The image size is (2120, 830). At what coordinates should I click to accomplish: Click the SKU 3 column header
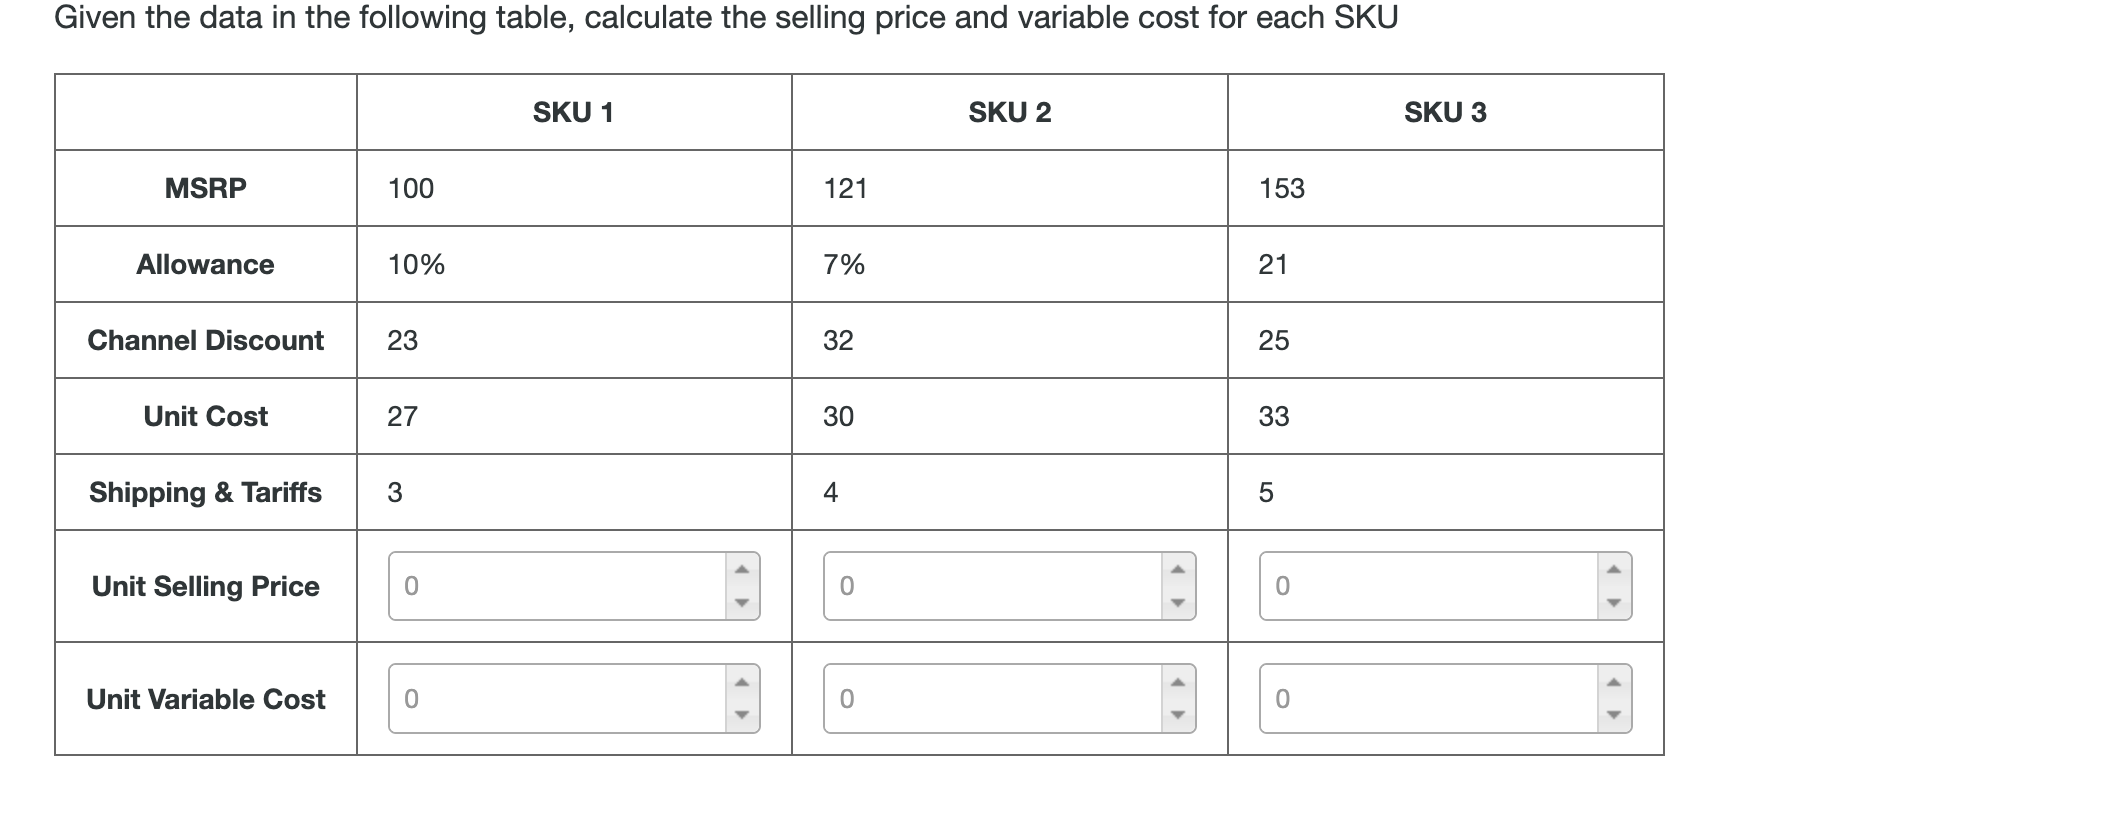click(1444, 112)
